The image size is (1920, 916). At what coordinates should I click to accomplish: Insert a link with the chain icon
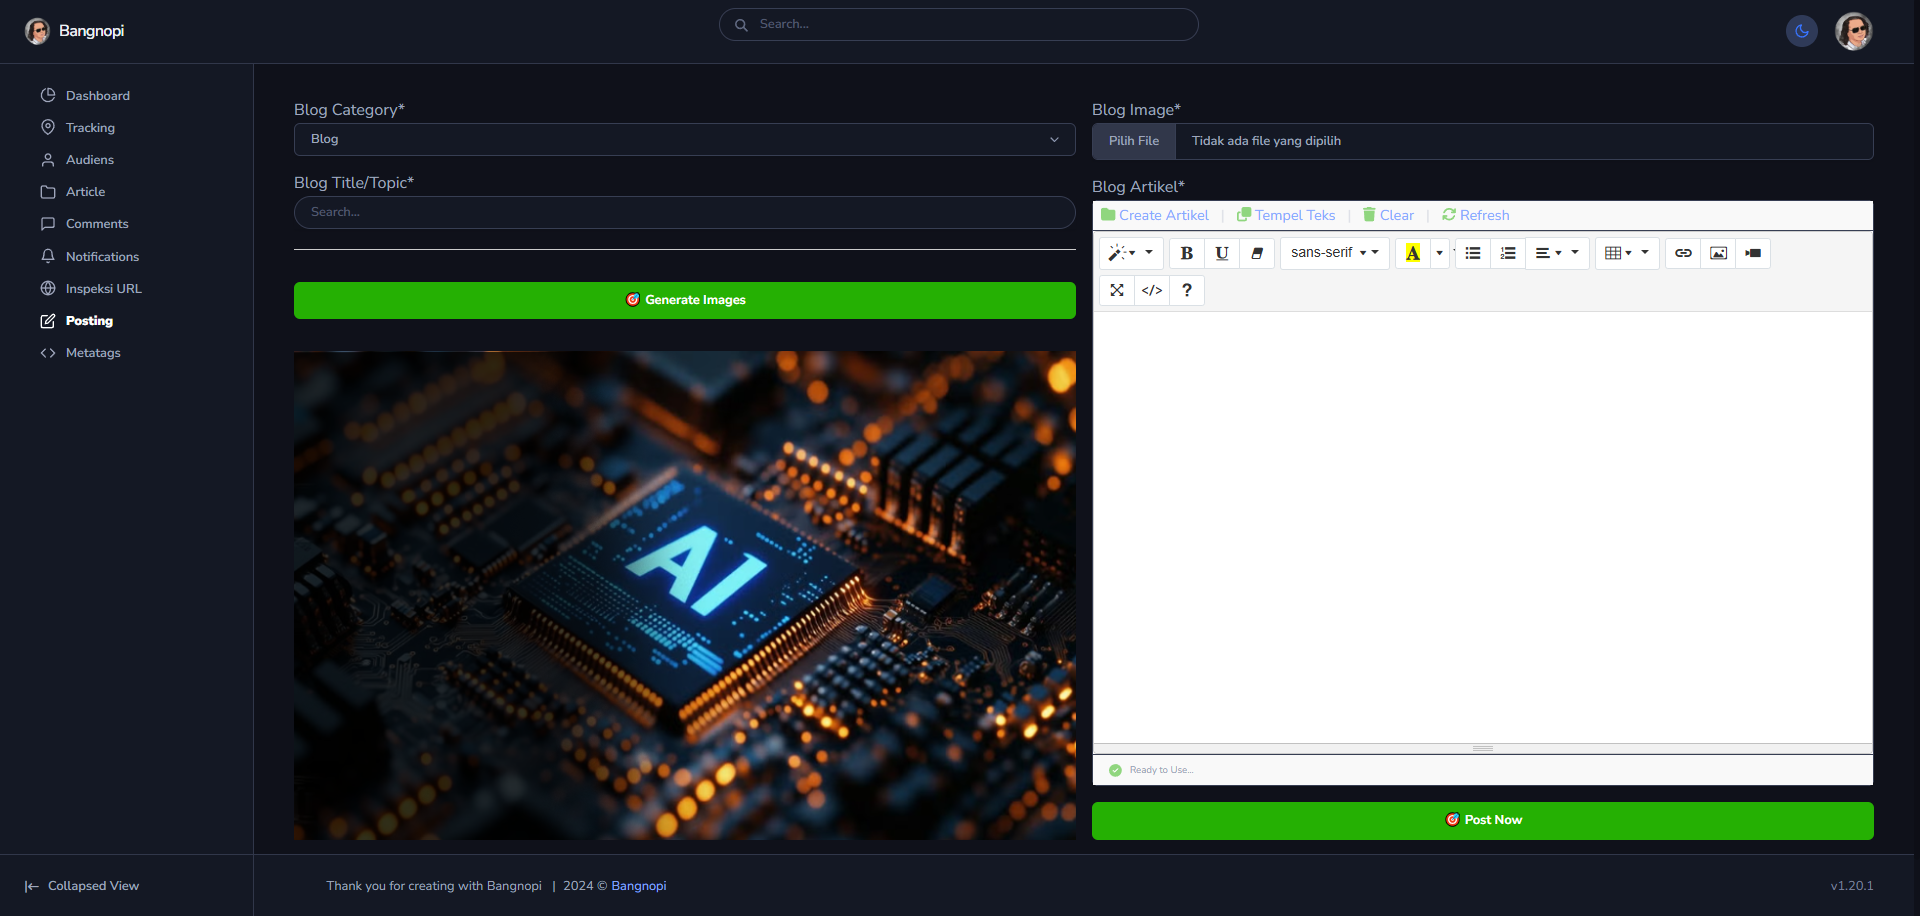pyautogui.click(x=1683, y=253)
